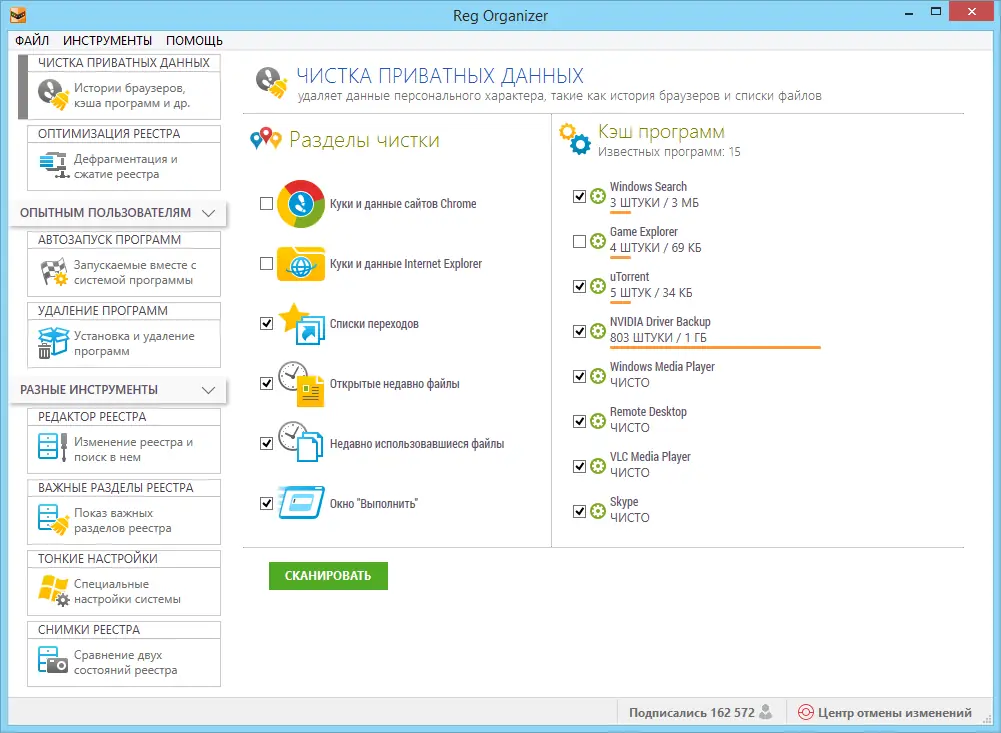Uncheck the Skype checkbox
The height and width of the screenshot is (733, 1001).
pos(580,511)
